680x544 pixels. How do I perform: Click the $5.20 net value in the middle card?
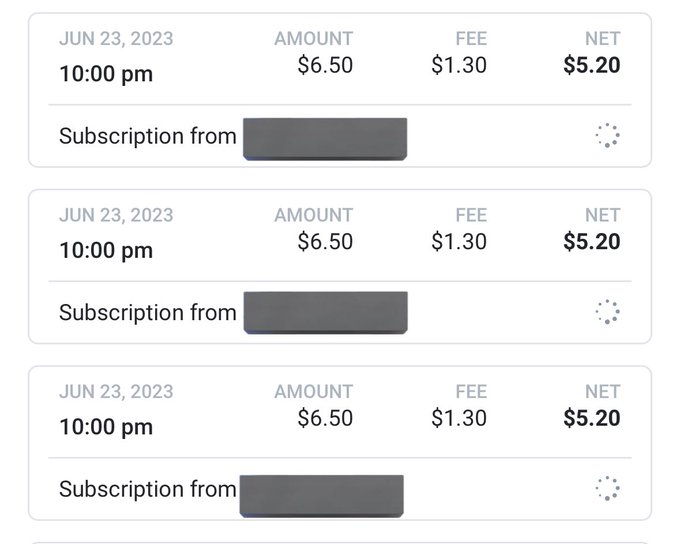592,242
